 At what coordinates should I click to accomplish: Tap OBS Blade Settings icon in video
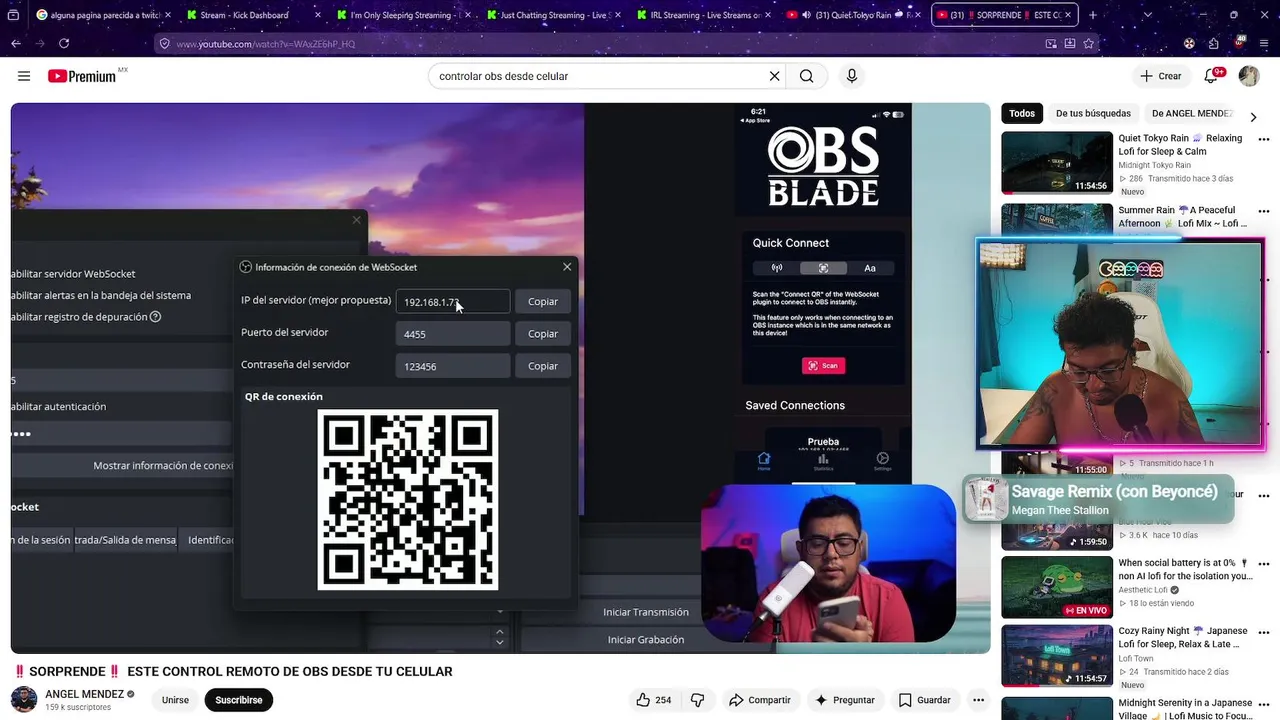tap(882, 461)
